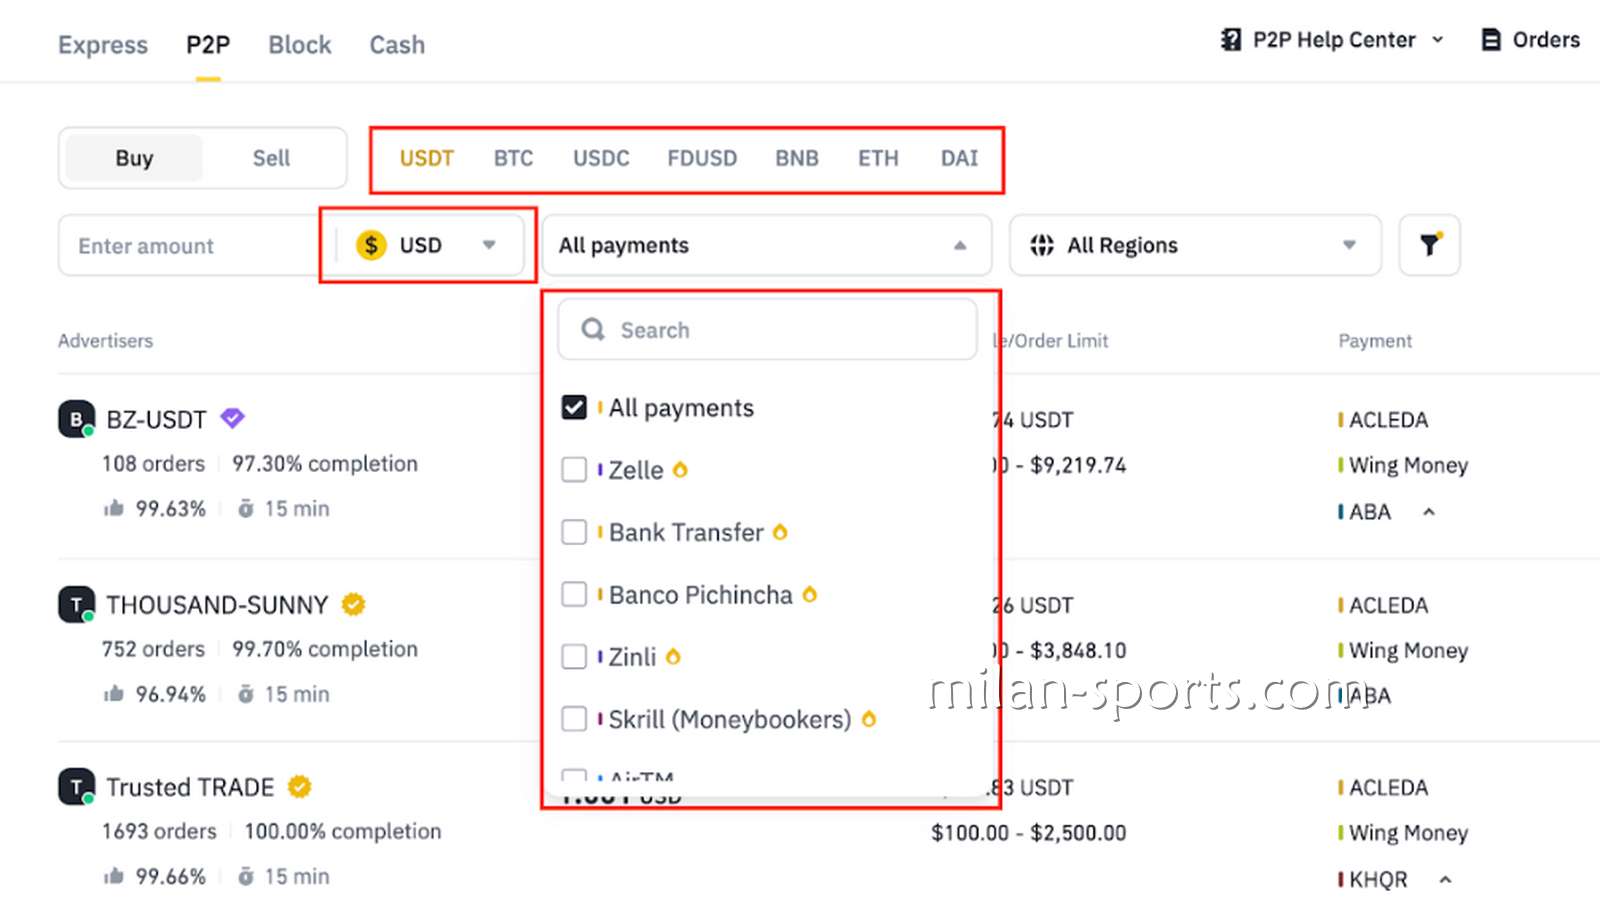This screenshot has height=900, width=1600.
Task: Click the flame icon next to Skrill
Action: click(x=869, y=719)
